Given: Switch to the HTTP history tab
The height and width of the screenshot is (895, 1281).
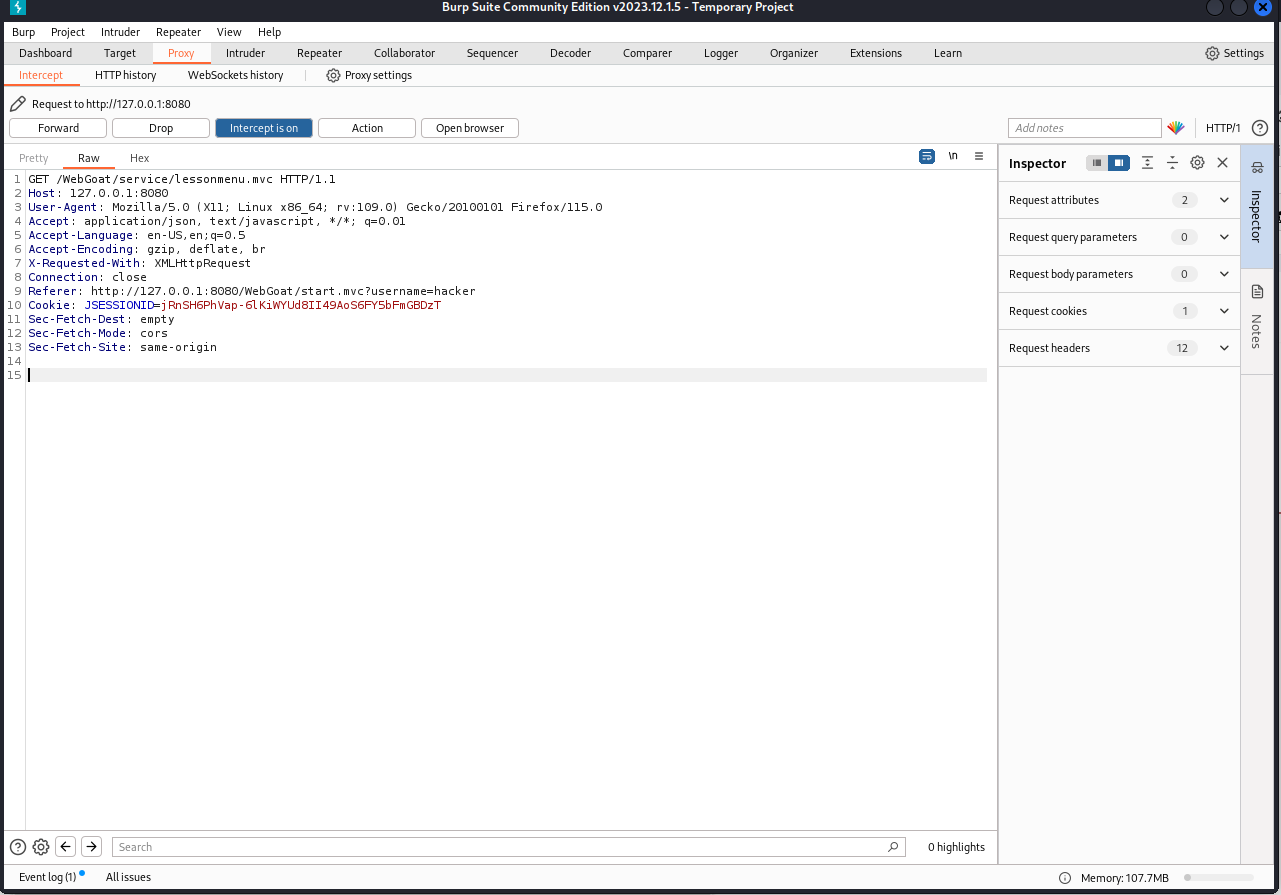Looking at the screenshot, I should coord(126,75).
